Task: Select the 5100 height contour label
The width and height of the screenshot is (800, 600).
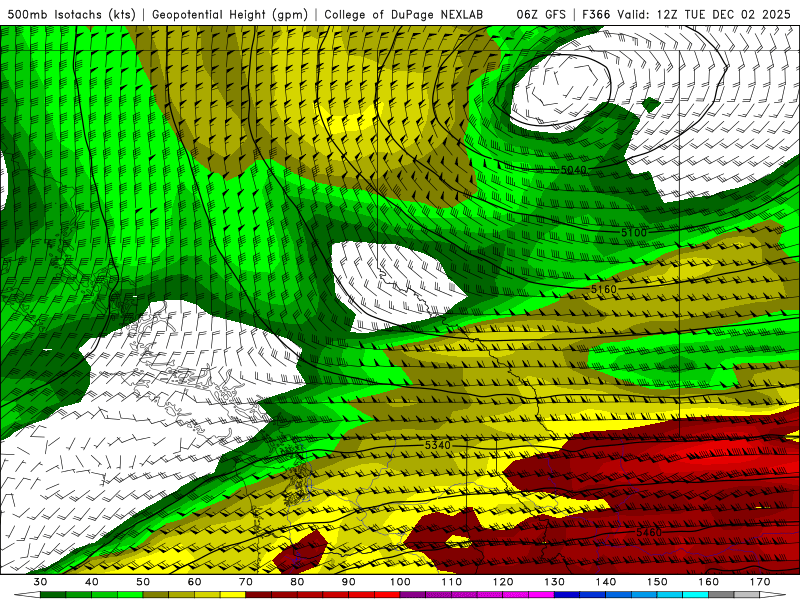Action: pyautogui.click(x=634, y=233)
